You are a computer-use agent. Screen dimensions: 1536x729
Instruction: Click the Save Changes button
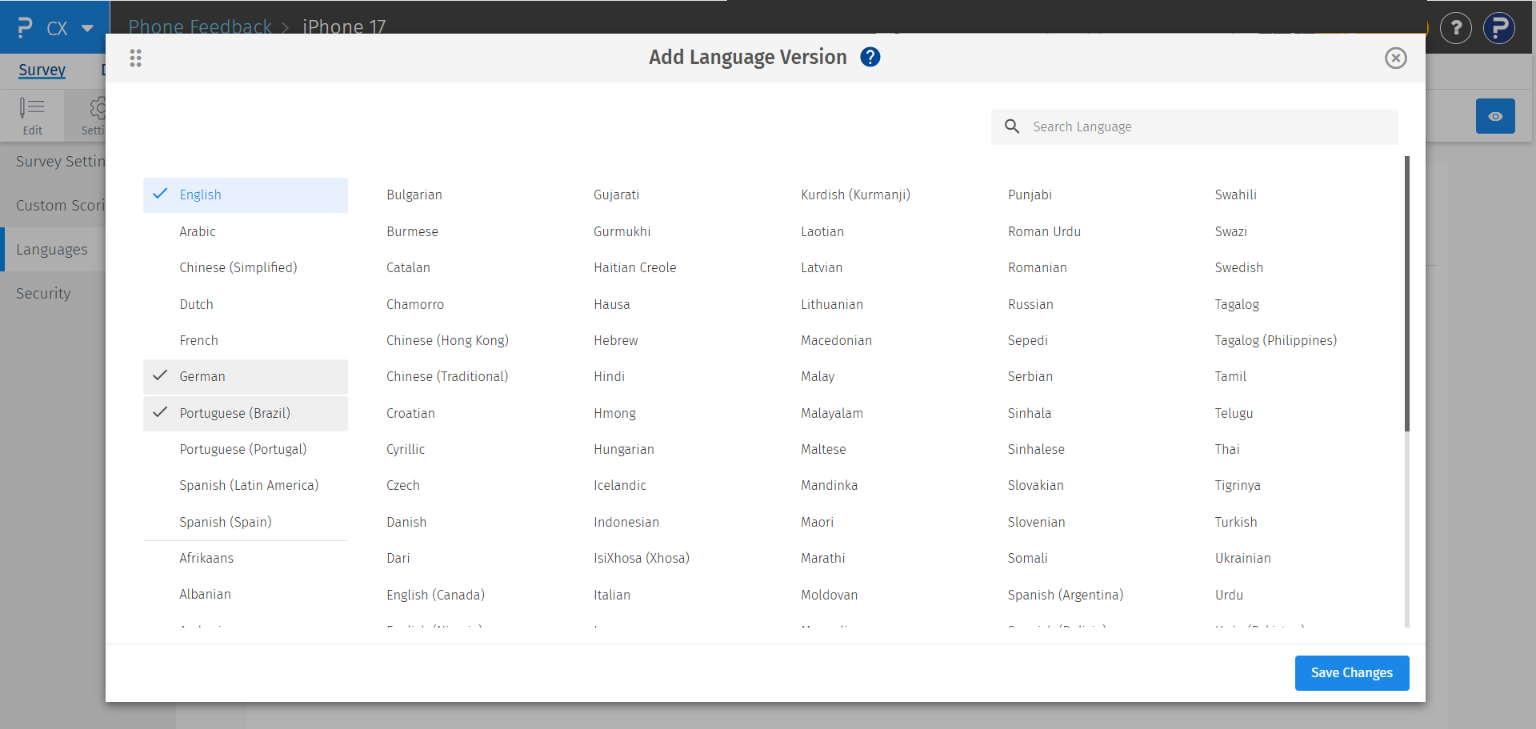[1351, 673]
